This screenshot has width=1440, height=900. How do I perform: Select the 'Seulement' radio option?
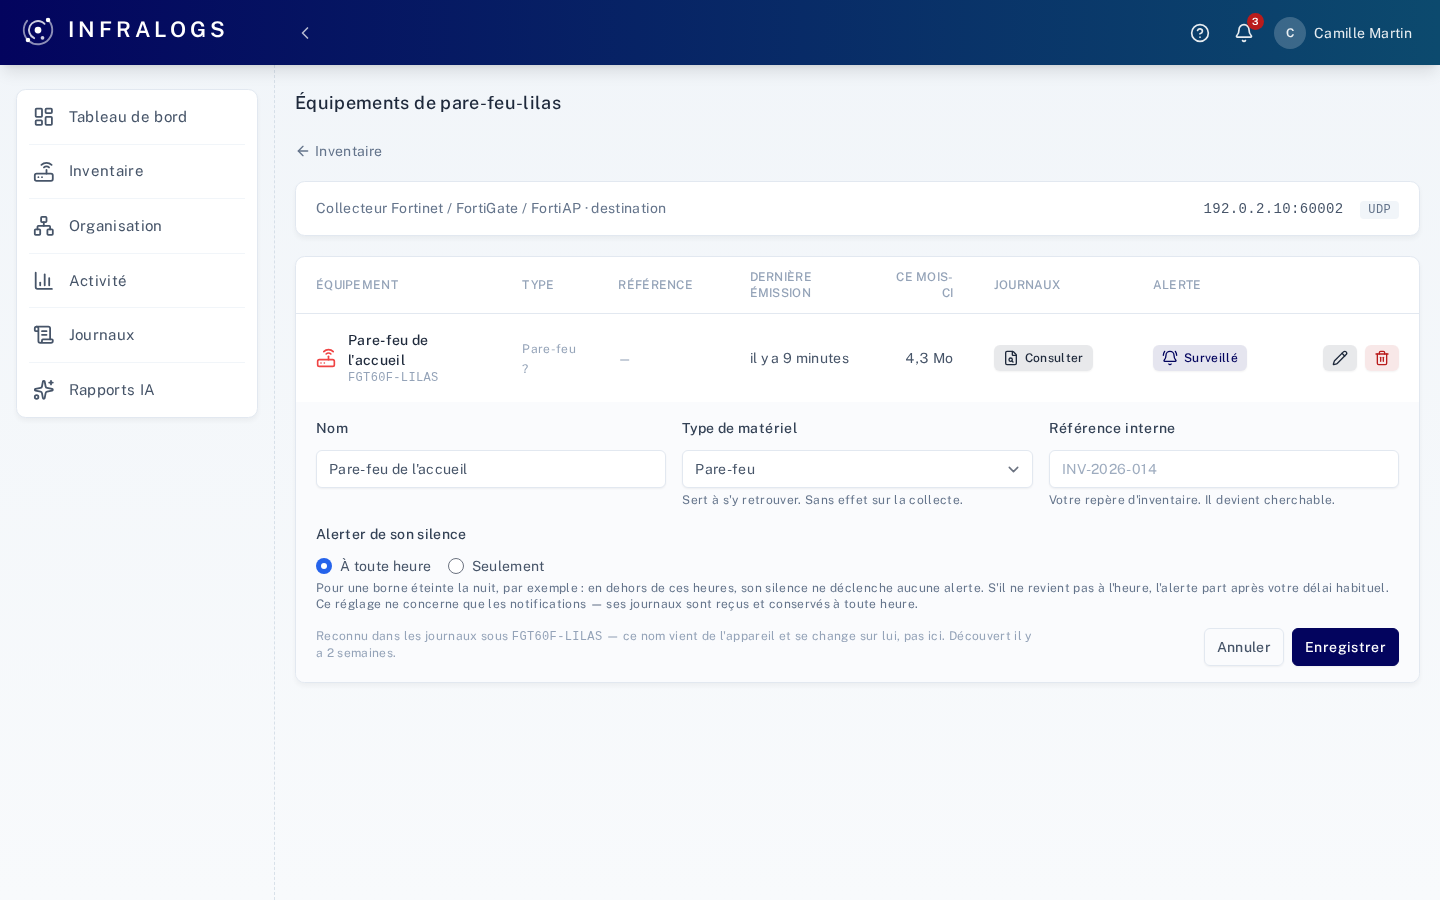coord(456,566)
